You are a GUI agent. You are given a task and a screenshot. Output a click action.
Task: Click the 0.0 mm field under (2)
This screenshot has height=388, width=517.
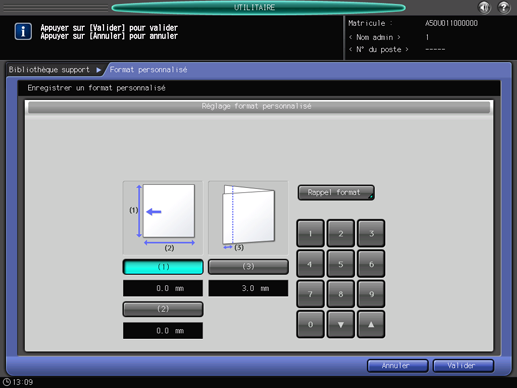tap(163, 331)
